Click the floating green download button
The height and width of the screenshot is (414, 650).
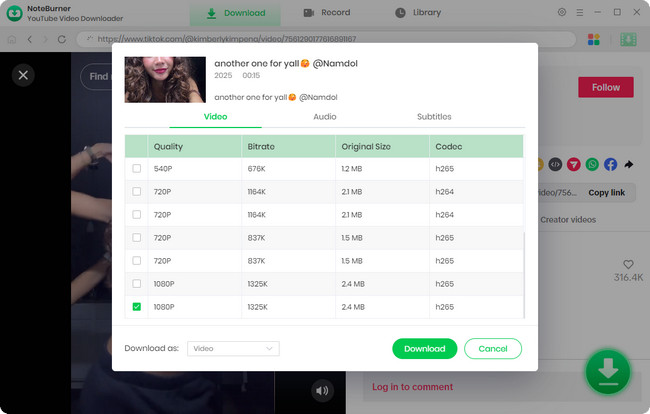(608, 372)
